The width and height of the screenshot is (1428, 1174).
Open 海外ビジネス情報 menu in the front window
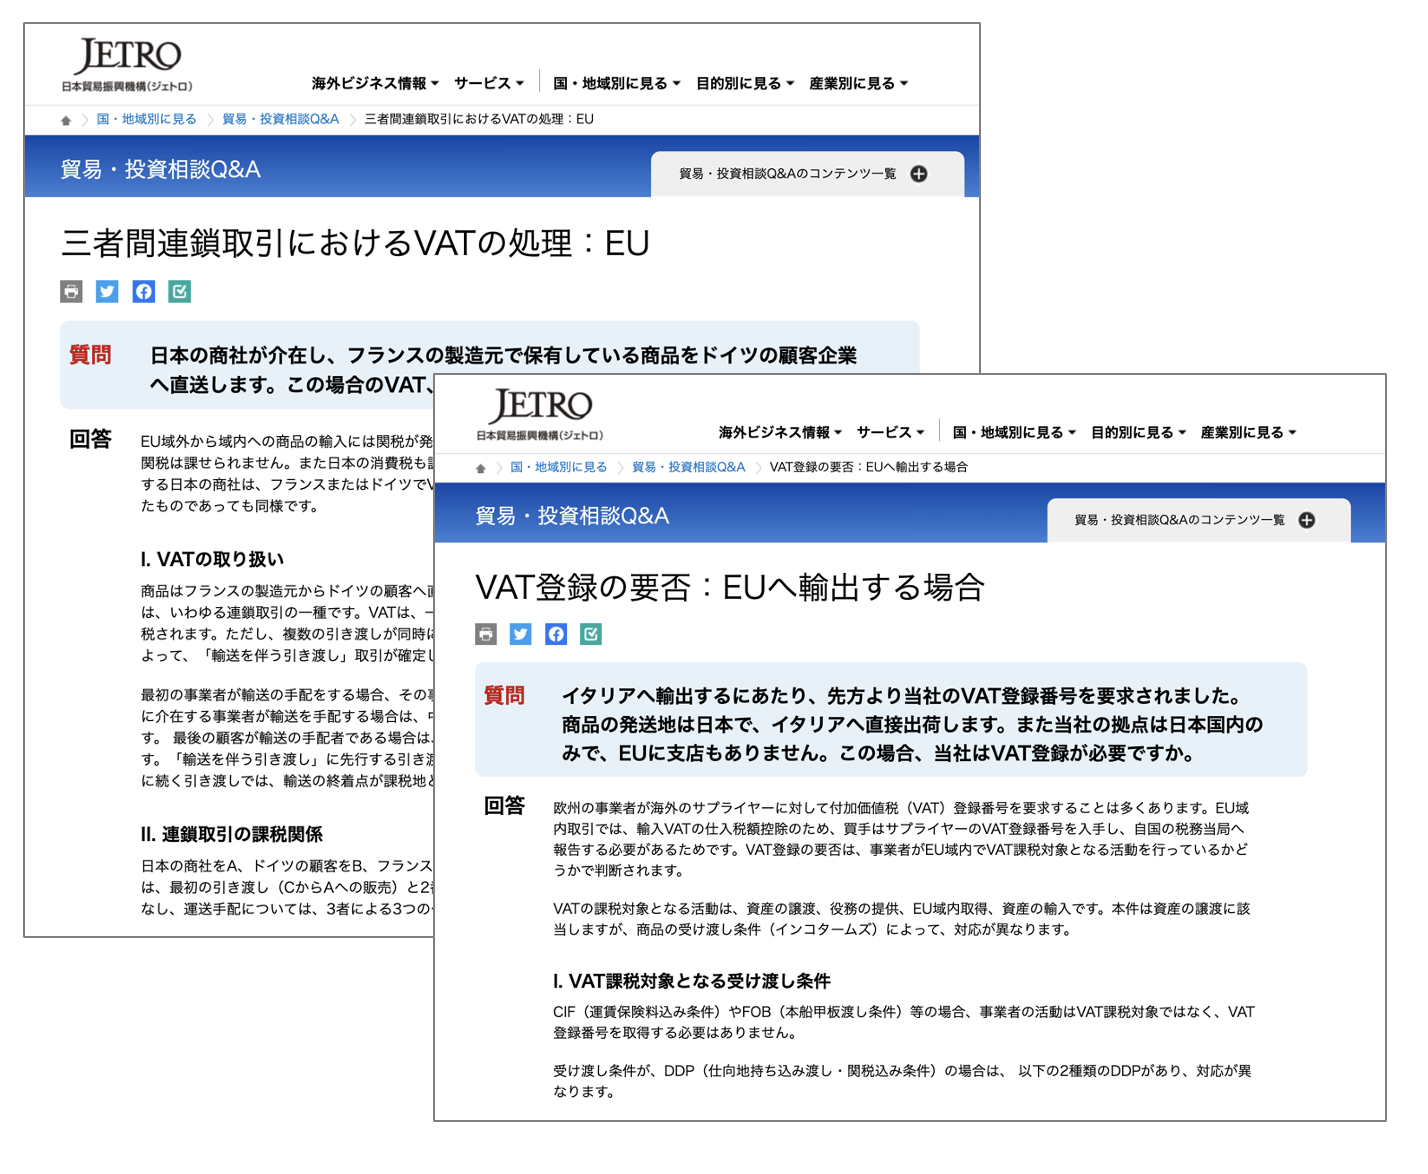780,433
